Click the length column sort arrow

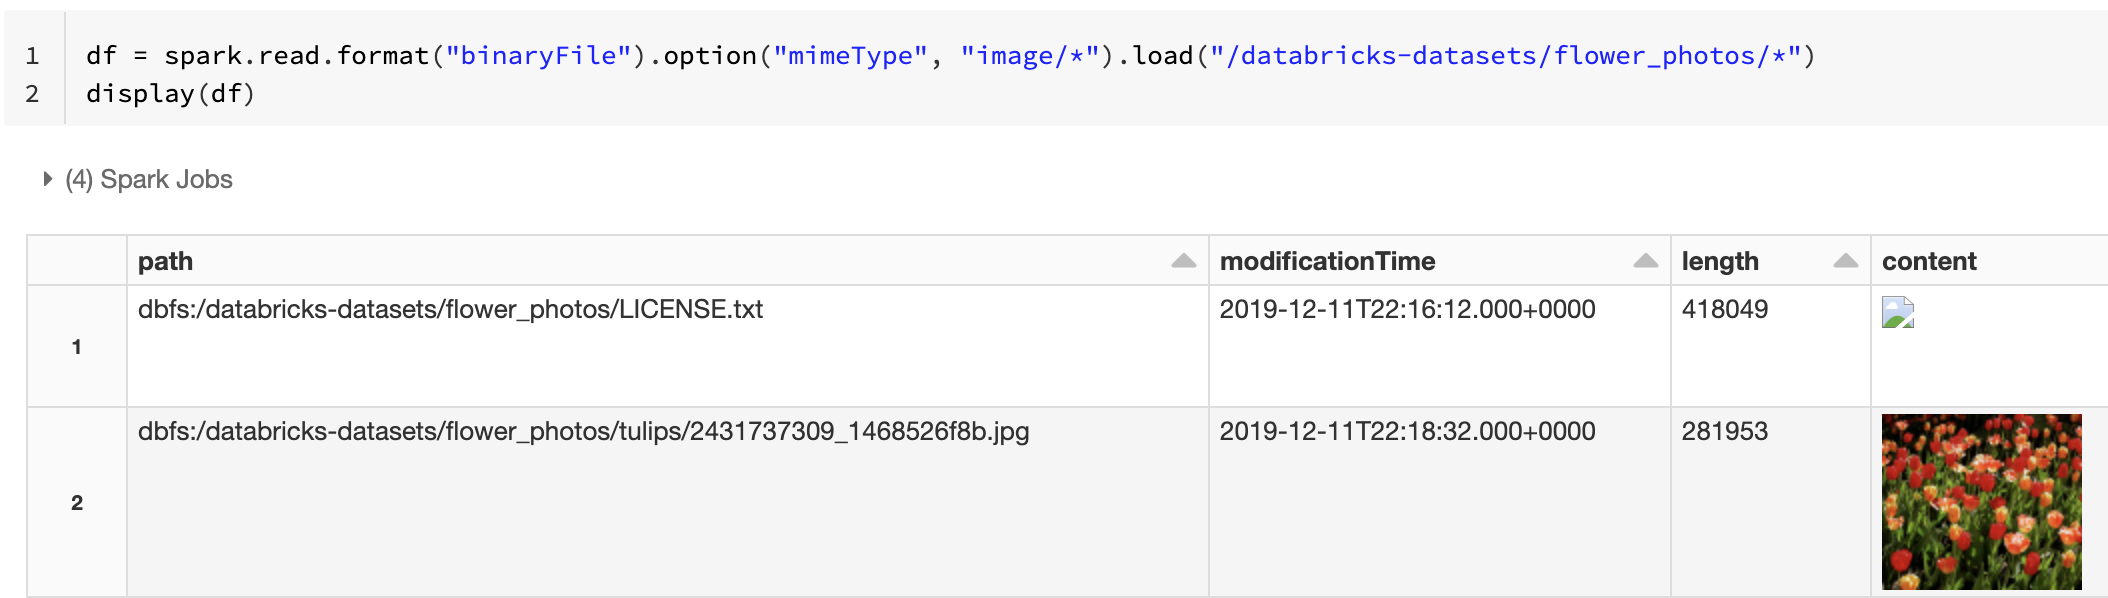(x=1845, y=261)
